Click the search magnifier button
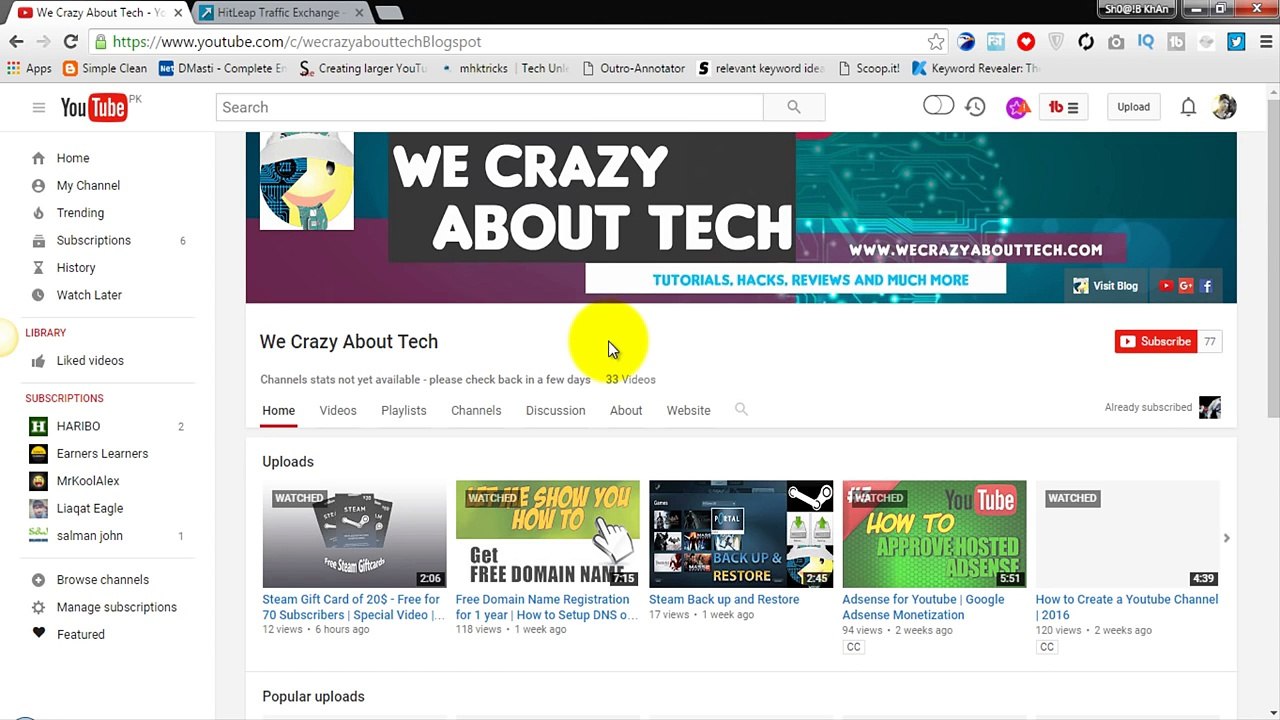This screenshot has height=720, width=1280. point(794,107)
